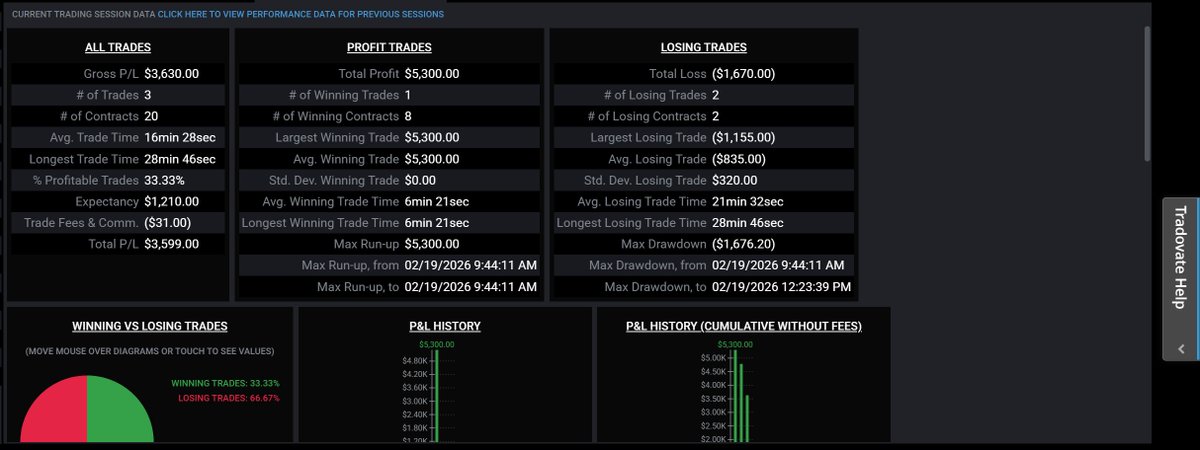Select the Max Run-up, from date value
1200x450 pixels.
470,265
